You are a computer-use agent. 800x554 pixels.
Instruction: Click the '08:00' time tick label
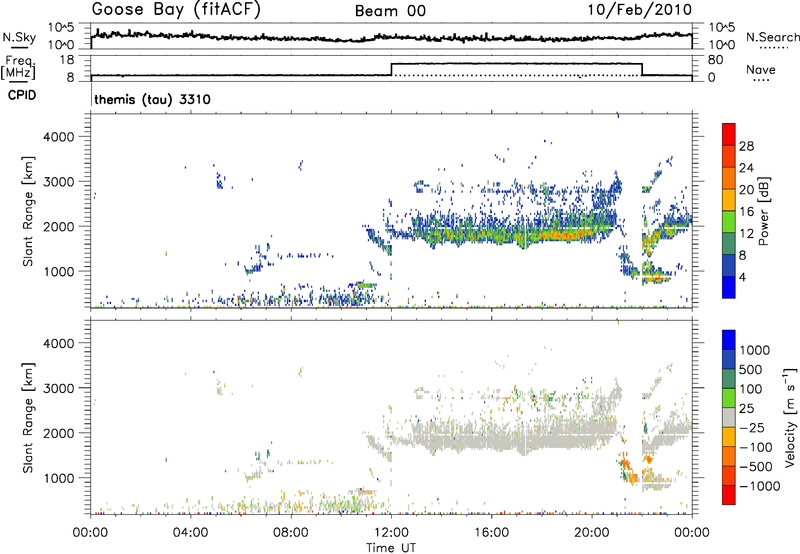tap(291, 533)
